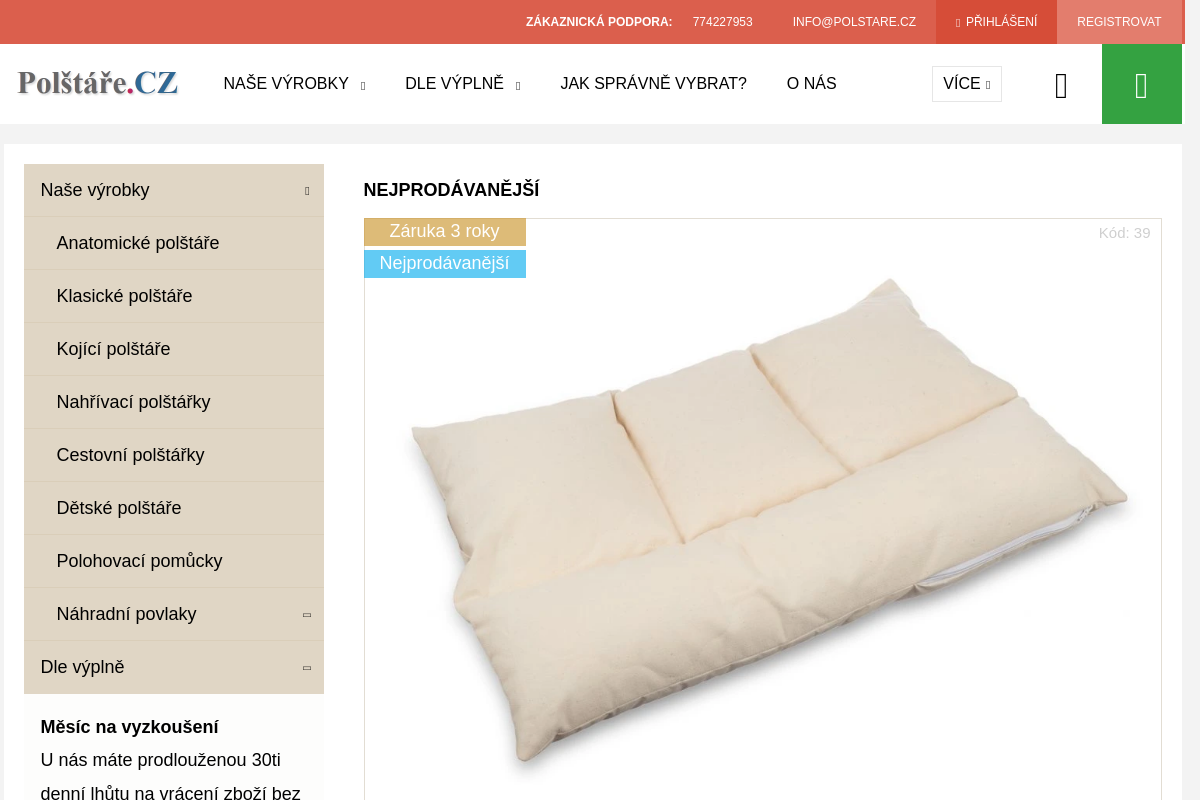Call support number 774227953
Image resolution: width=1200 pixels, height=800 pixels.
tap(722, 22)
